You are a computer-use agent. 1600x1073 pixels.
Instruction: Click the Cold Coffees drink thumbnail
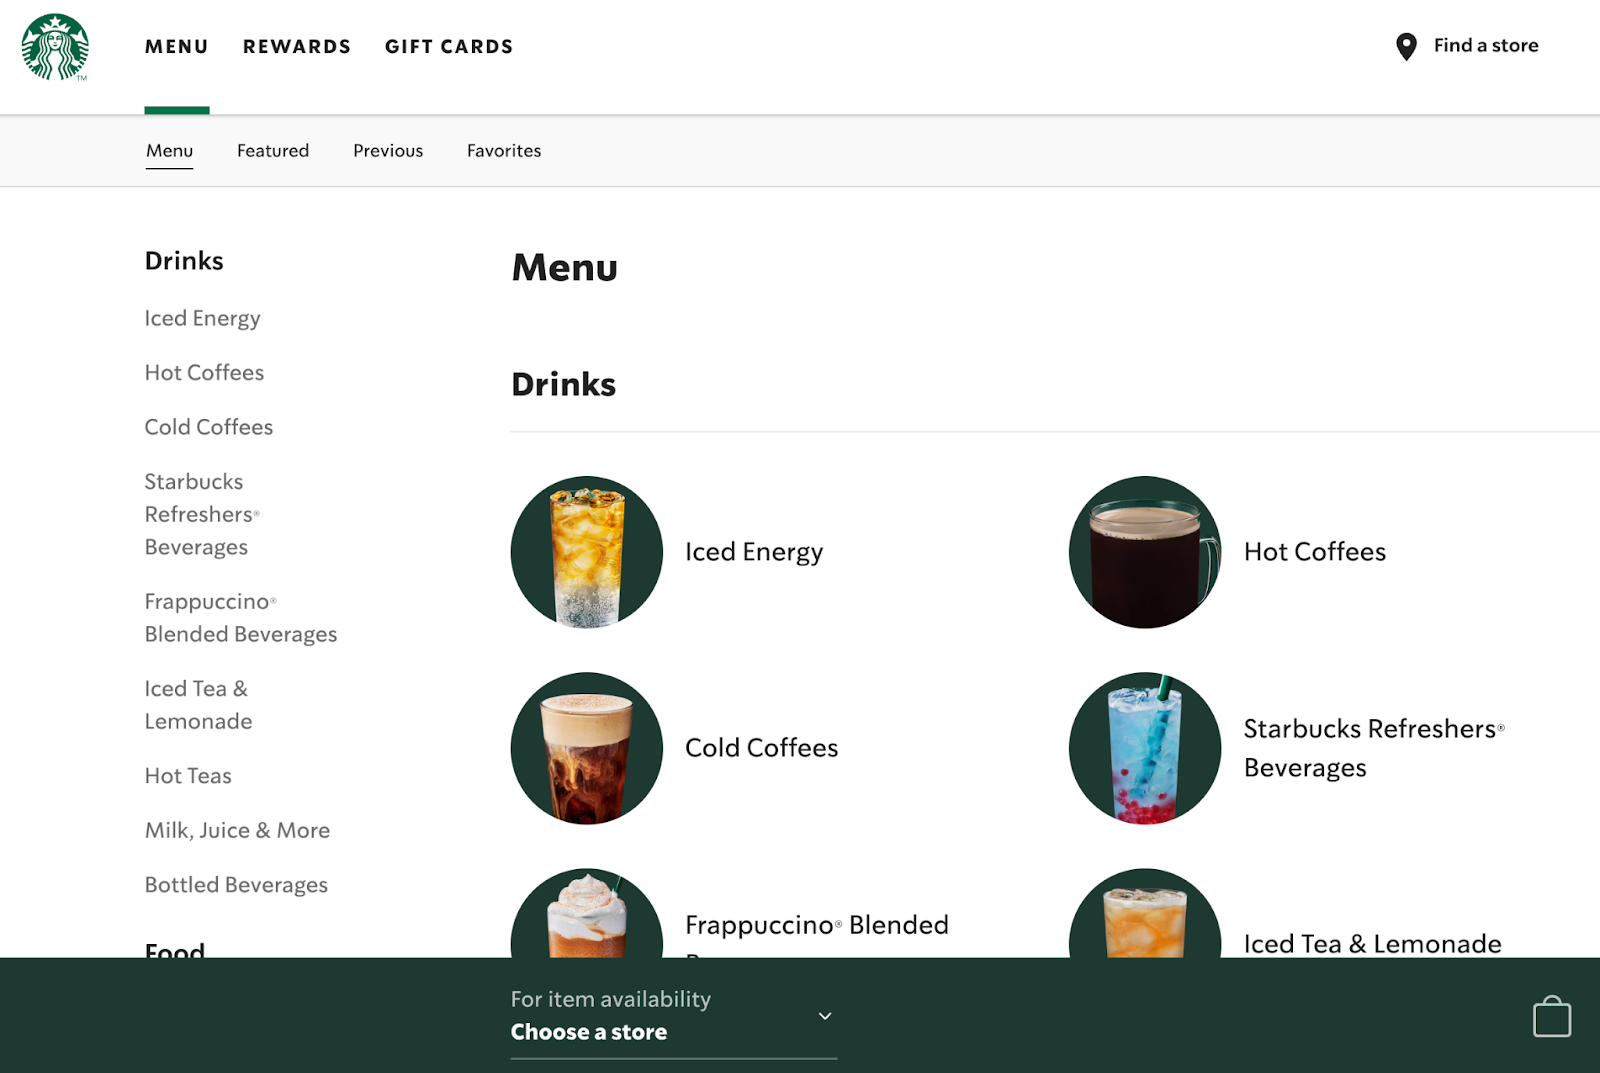click(587, 748)
